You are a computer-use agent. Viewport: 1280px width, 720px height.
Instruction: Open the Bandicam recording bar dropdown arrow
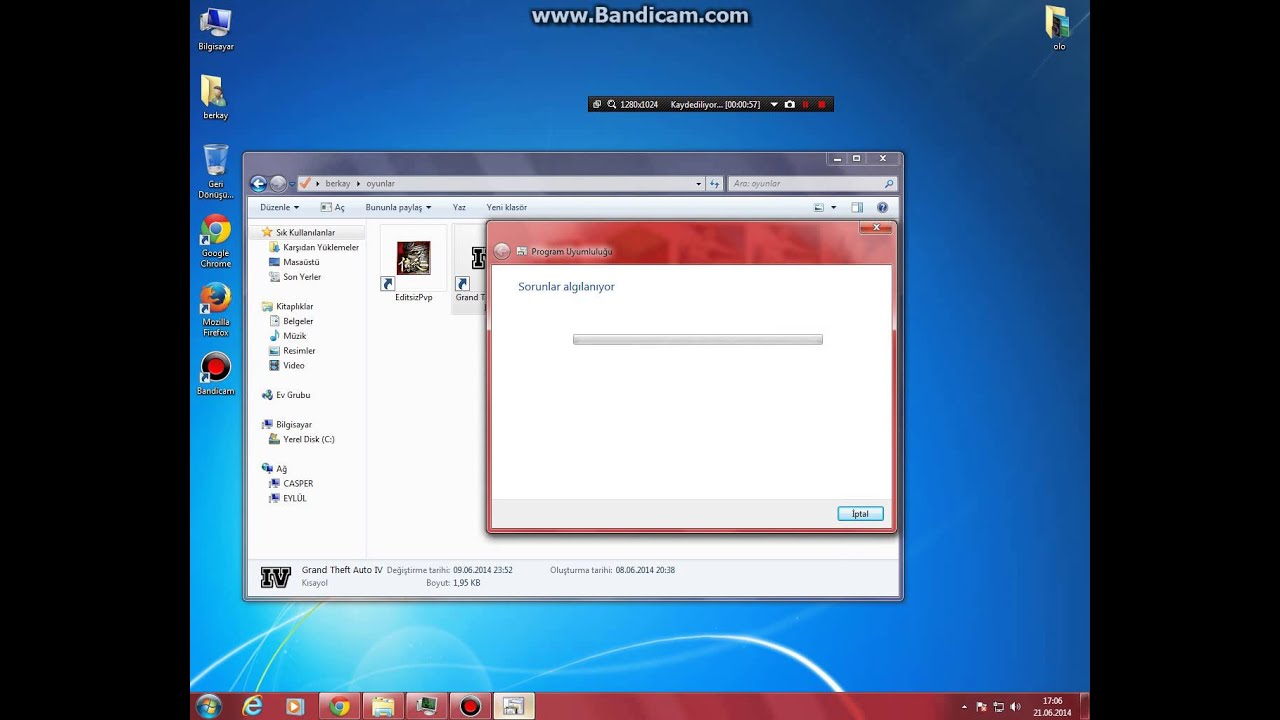[x=774, y=104]
